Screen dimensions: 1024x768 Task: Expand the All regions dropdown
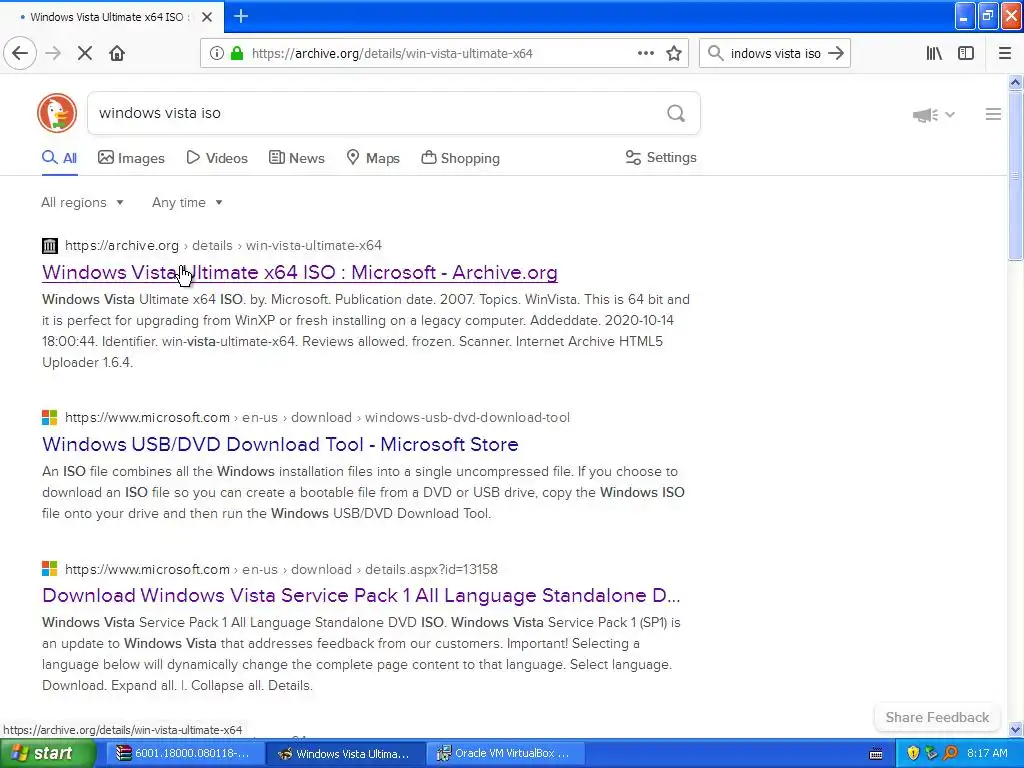coord(82,202)
